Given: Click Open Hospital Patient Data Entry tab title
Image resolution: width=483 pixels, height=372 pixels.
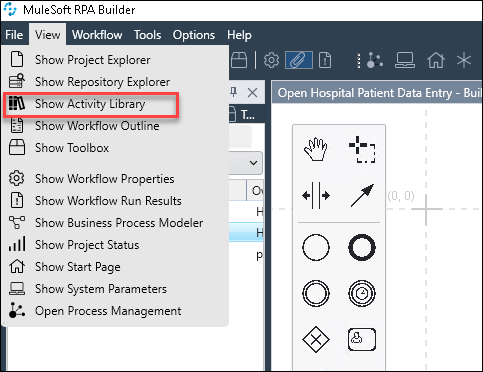Looking at the screenshot, I should [379, 93].
